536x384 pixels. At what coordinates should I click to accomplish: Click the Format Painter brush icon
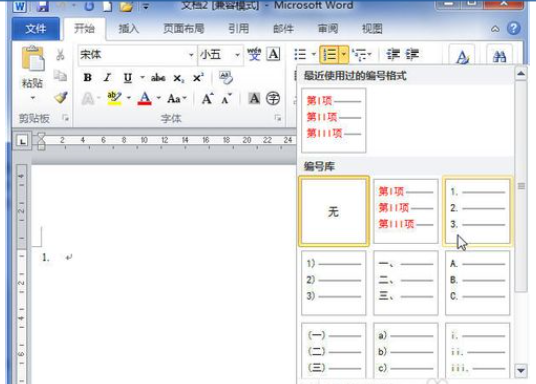pos(61,98)
